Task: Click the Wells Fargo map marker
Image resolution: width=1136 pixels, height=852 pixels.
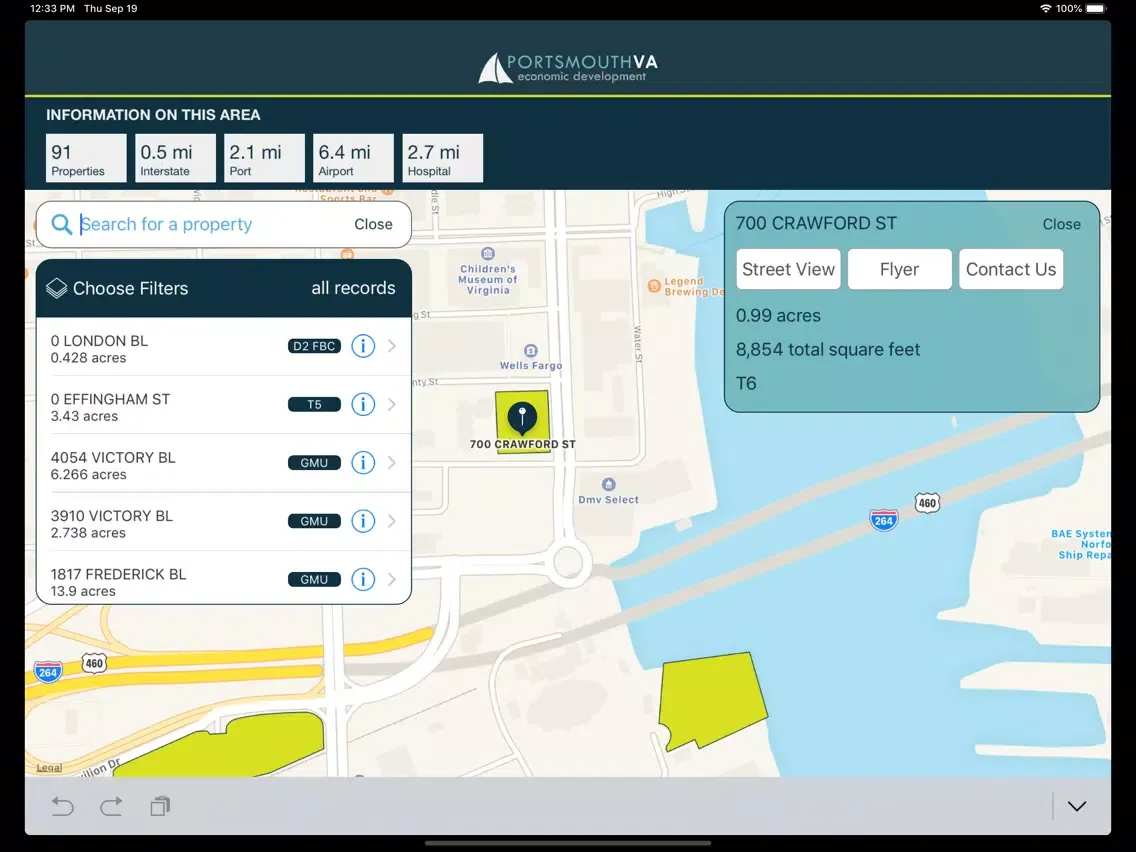Action: pyautogui.click(x=530, y=351)
